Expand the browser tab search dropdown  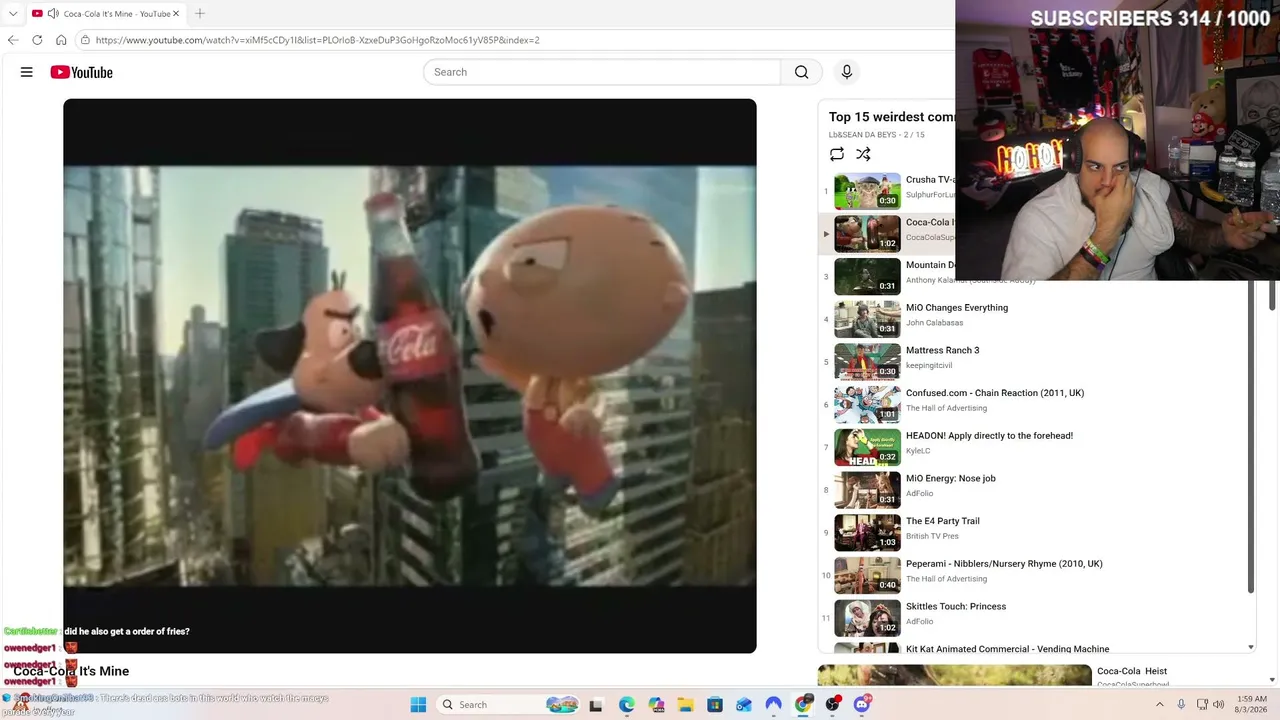13,14
